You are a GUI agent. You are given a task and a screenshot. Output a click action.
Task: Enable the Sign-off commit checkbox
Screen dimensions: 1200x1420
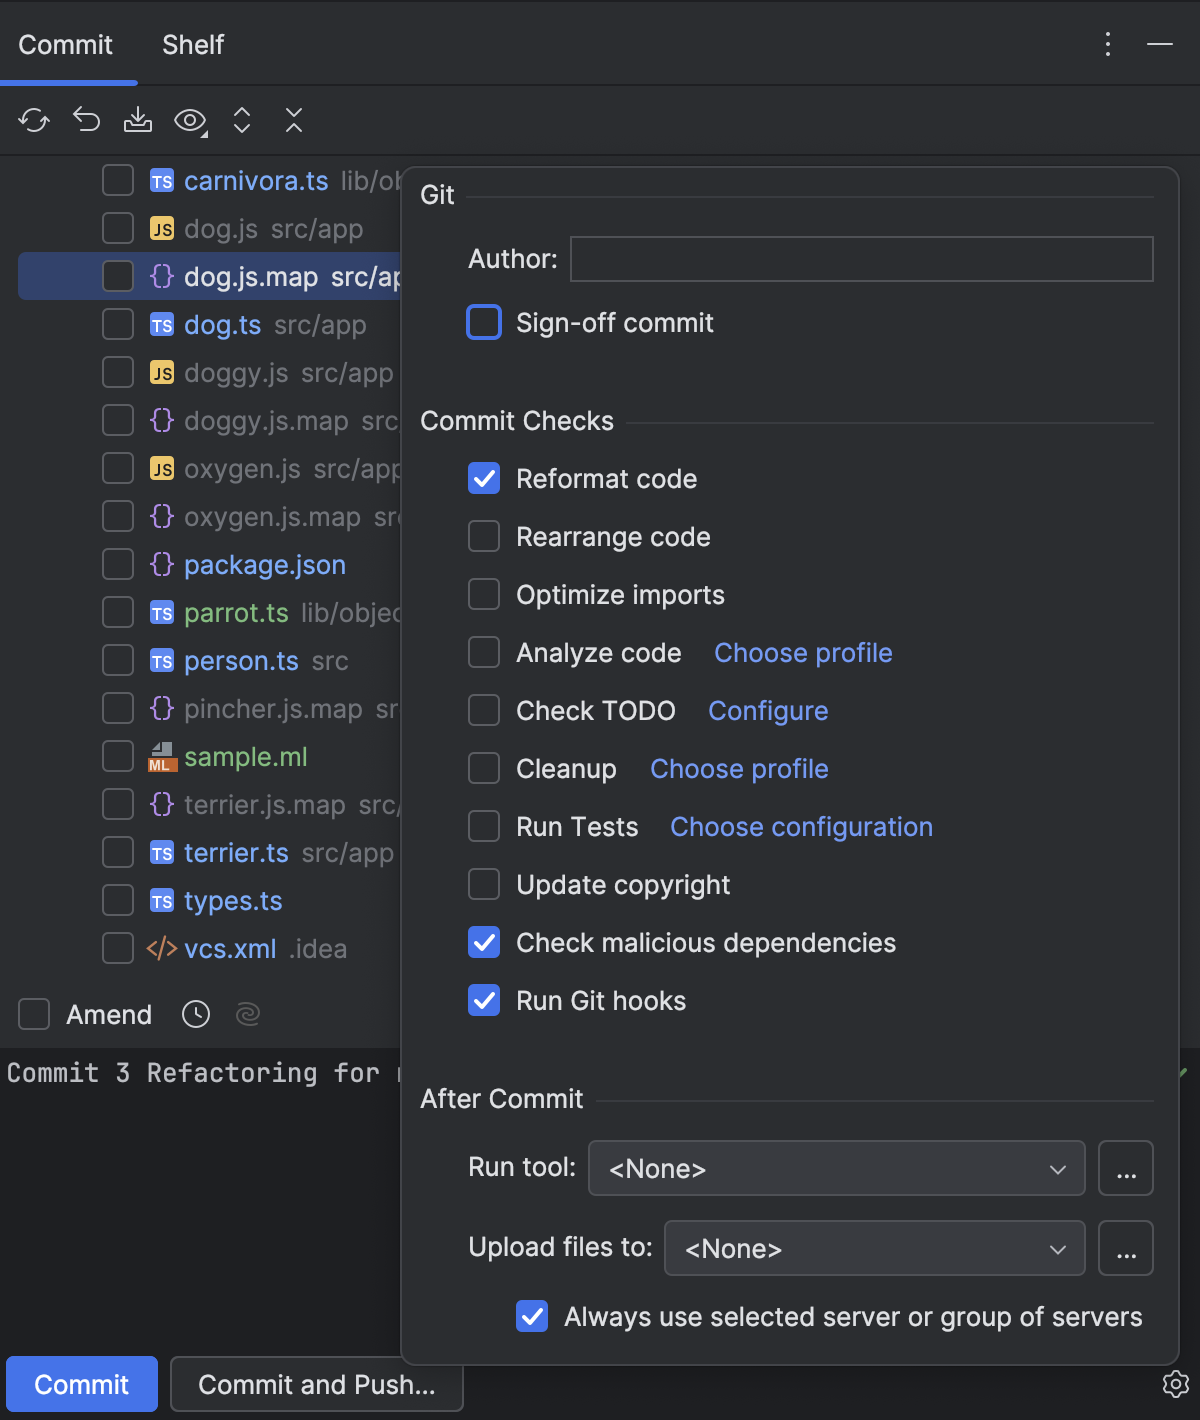(483, 322)
